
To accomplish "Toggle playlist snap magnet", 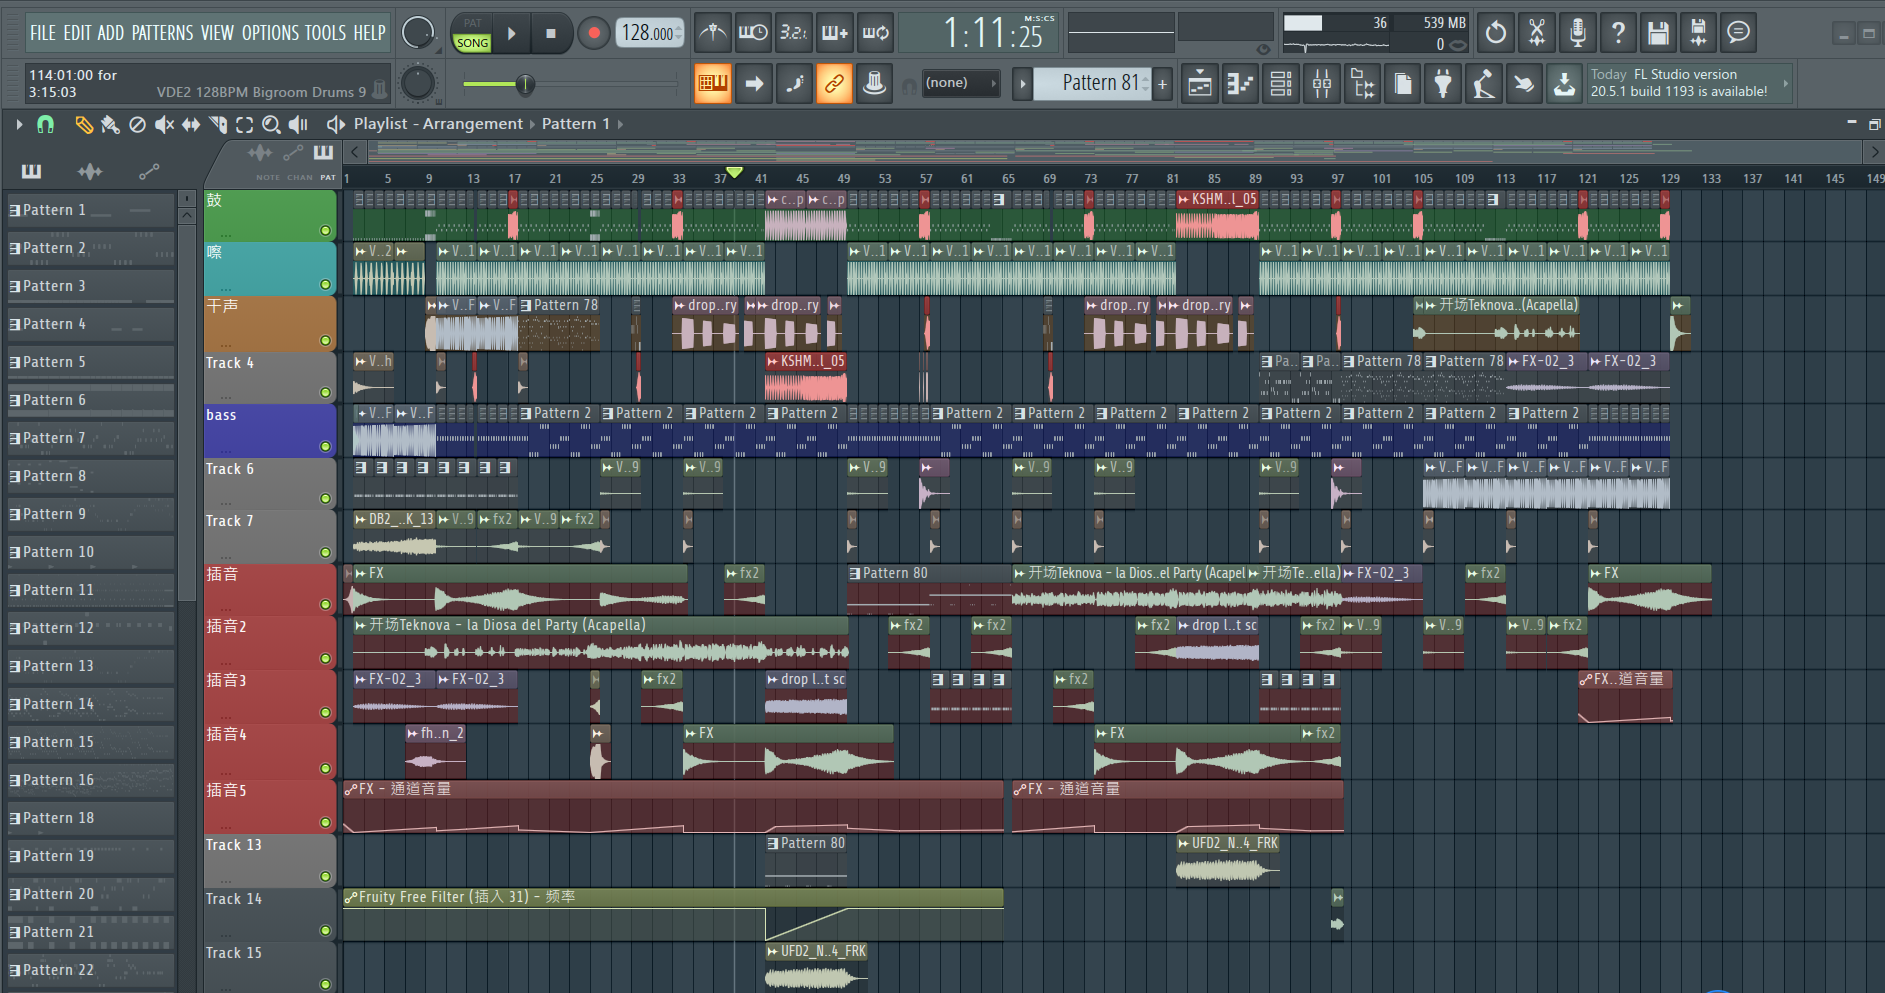I will 45,125.
